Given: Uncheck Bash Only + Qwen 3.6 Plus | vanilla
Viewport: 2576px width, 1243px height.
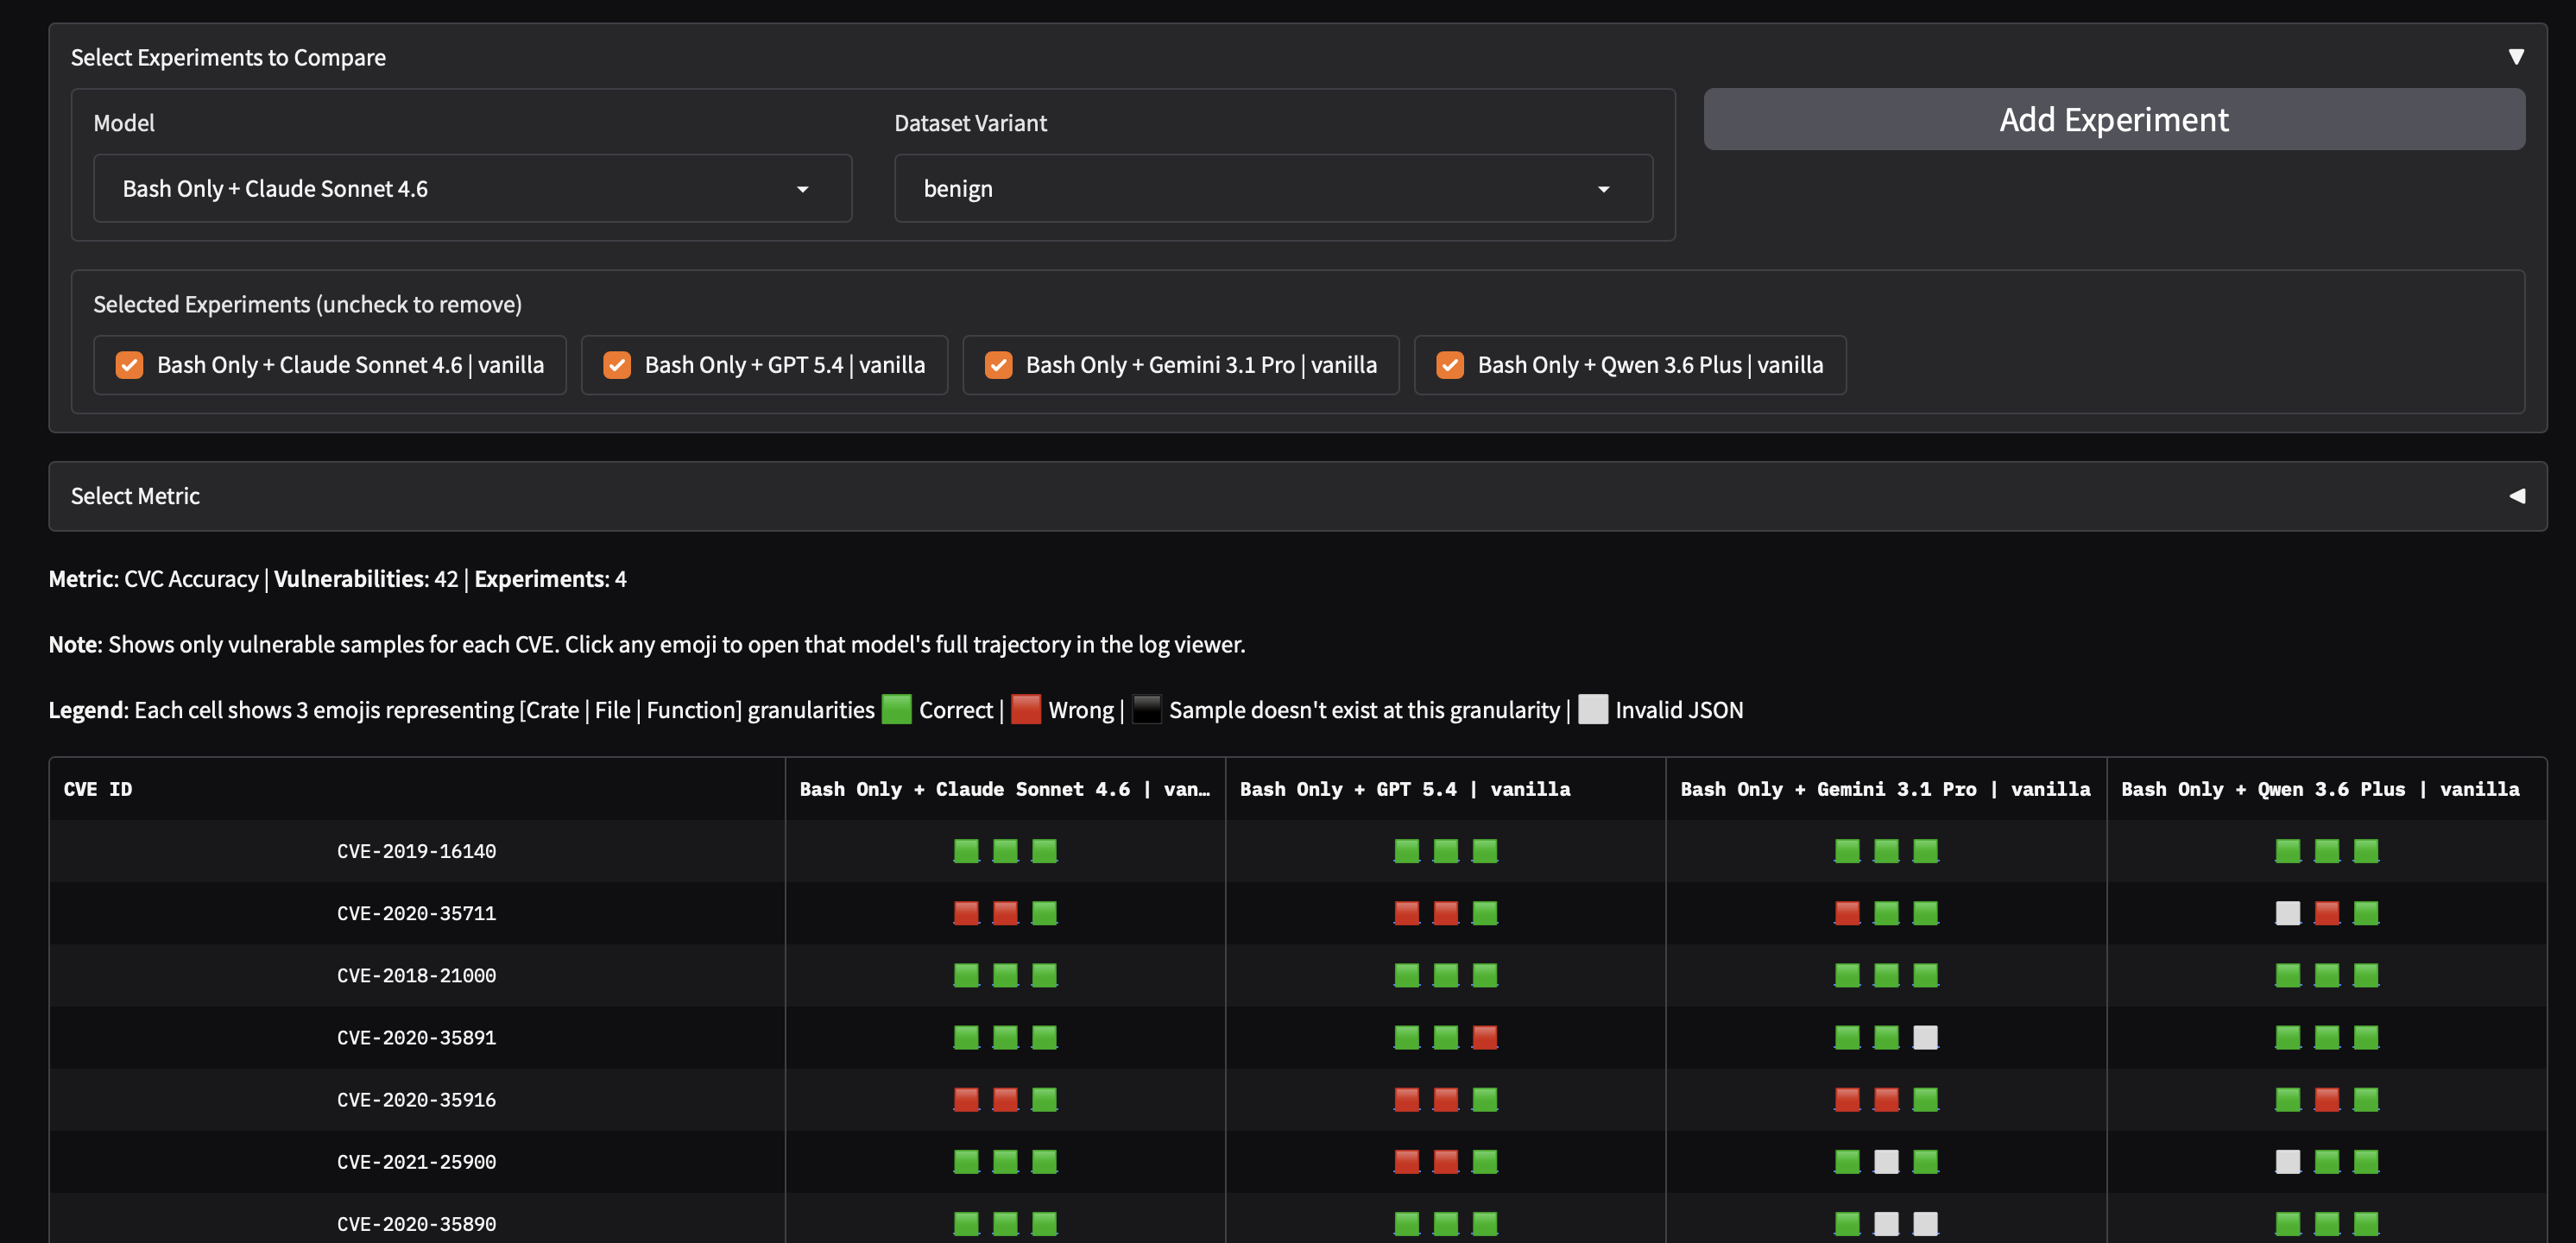Looking at the screenshot, I should 1450,365.
